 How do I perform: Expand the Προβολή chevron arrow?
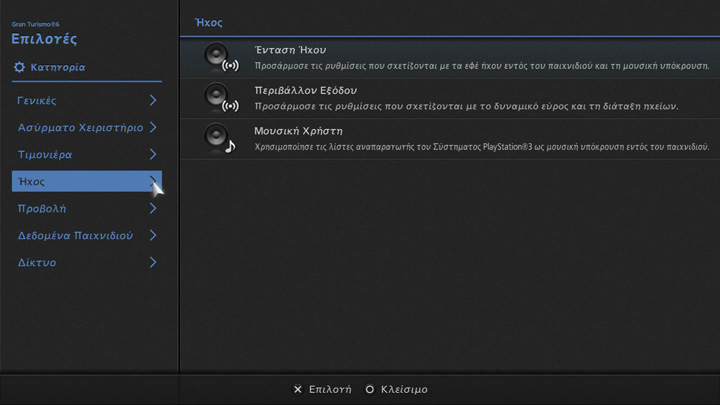(153, 209)
